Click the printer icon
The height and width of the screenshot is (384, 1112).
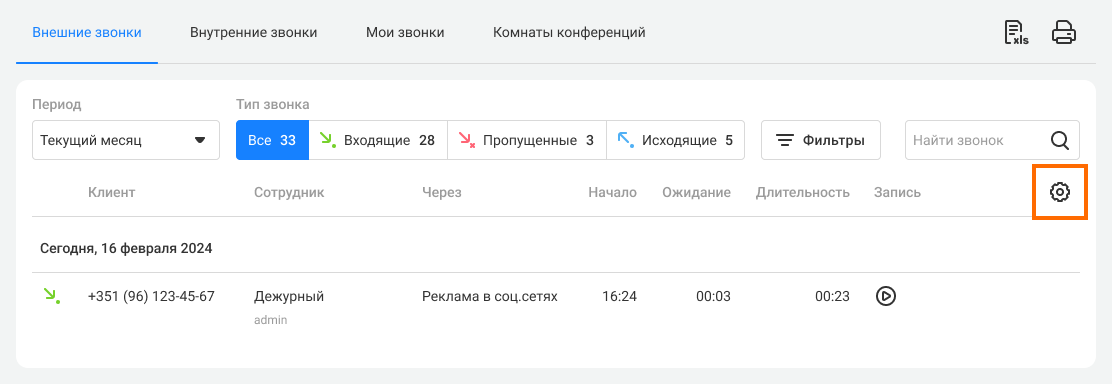(x=1064, y=33)
